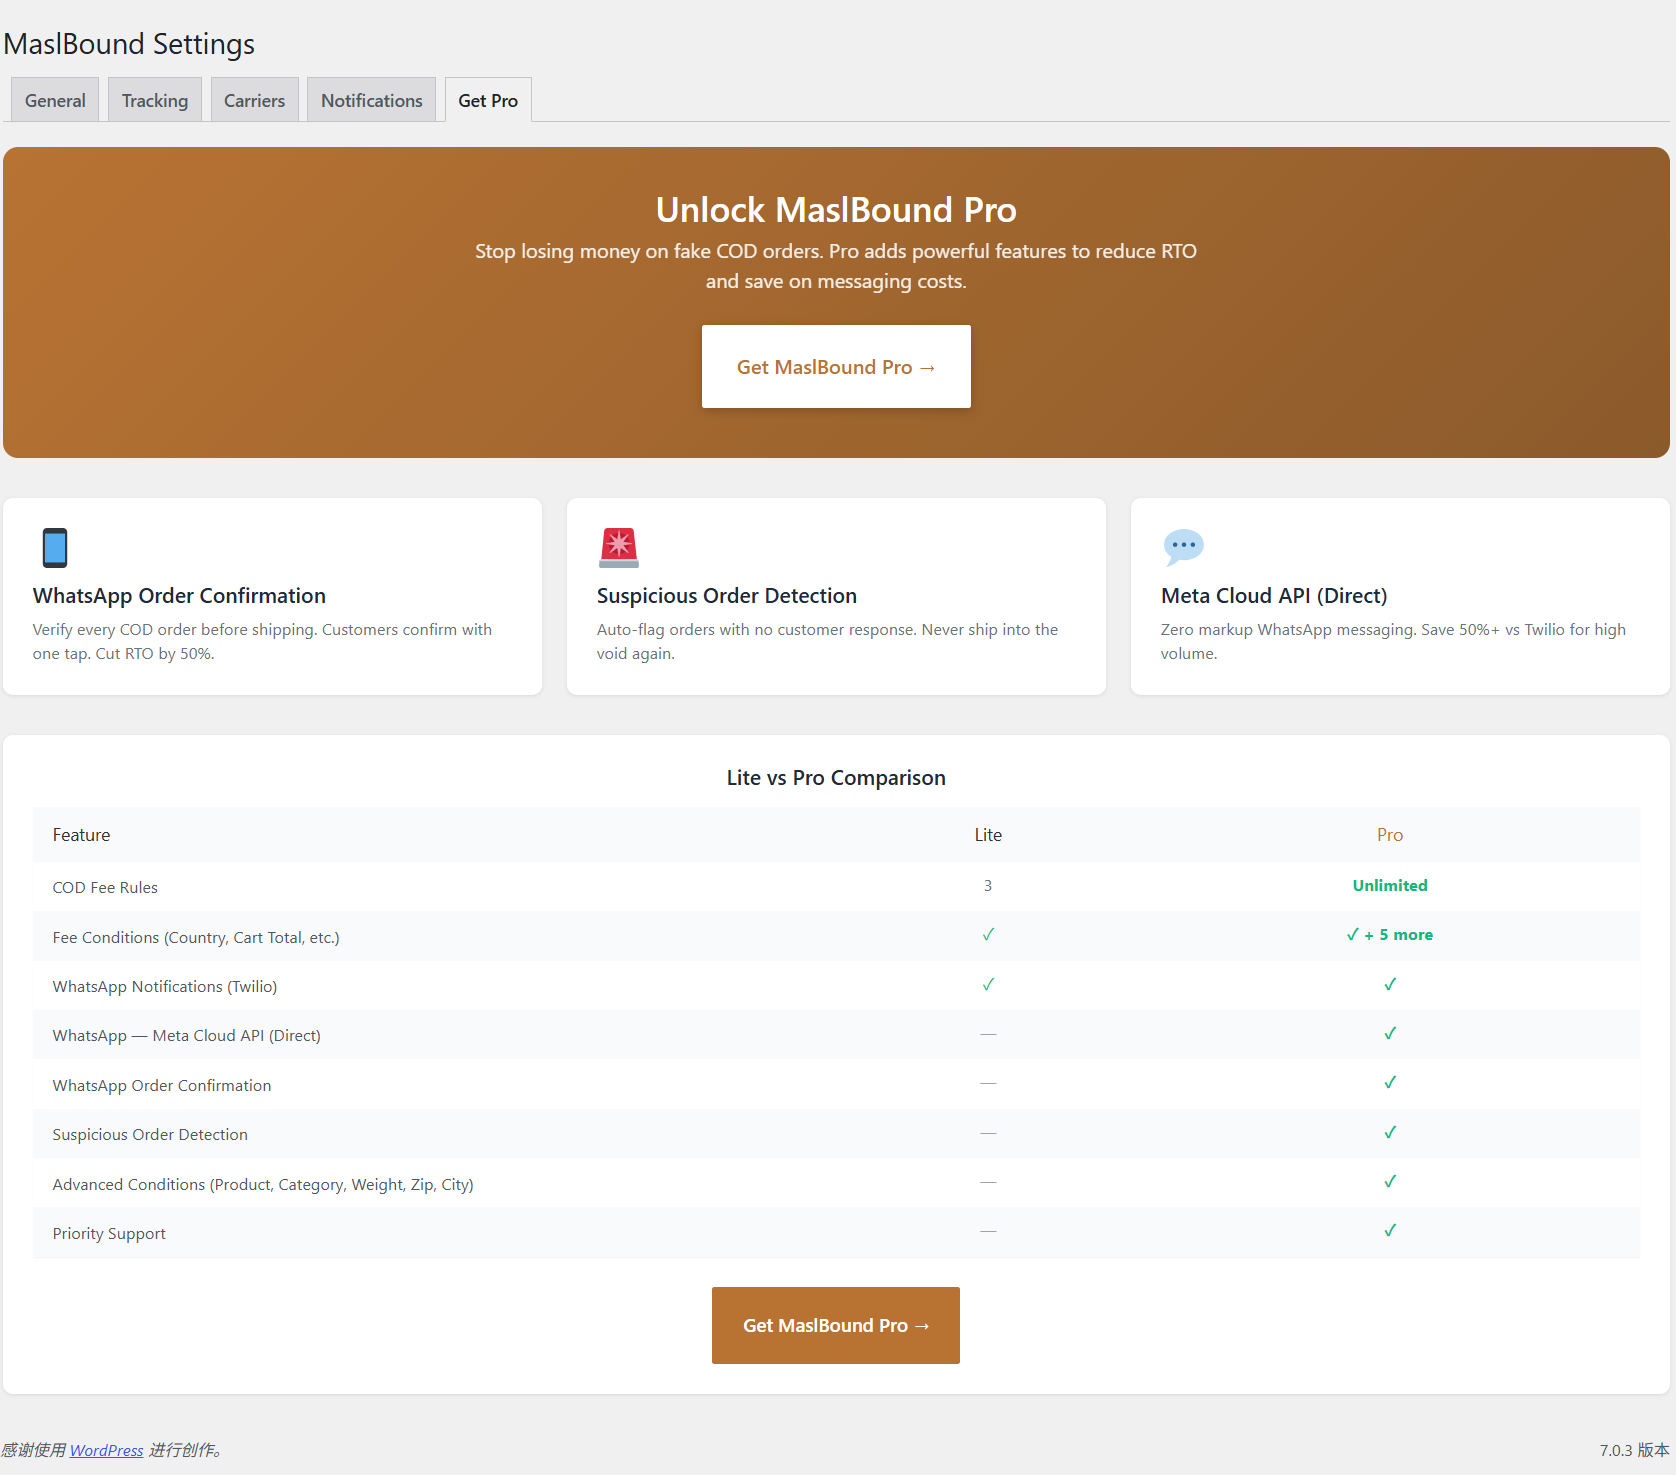
Task: Select the Get Pro tab
Action: click(x=488, y=100)
